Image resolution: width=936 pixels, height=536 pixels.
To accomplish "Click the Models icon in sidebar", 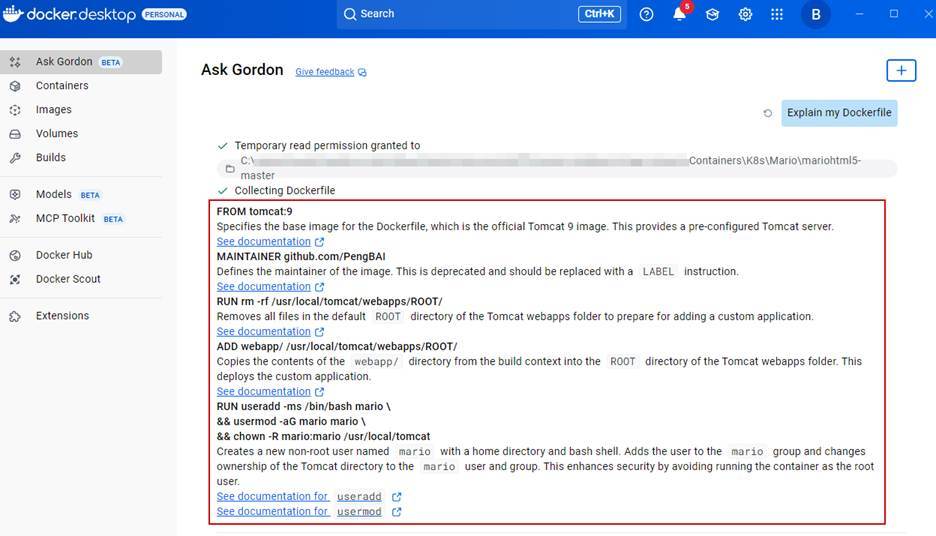I will click(x=15, y=195).
